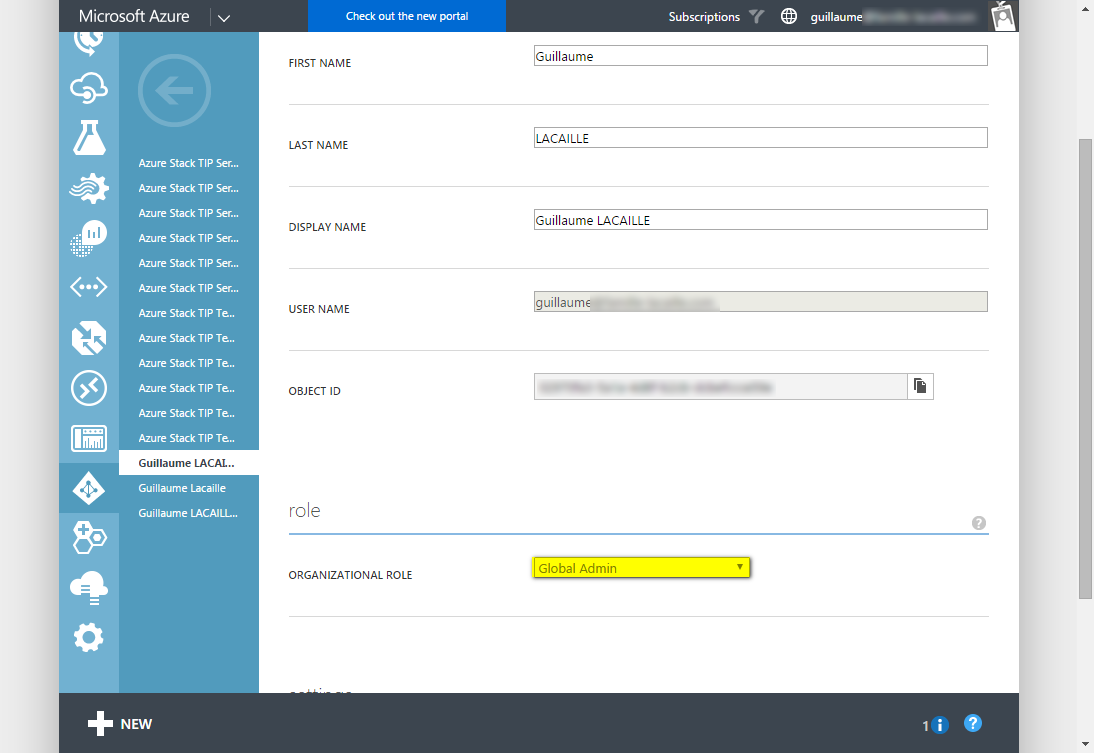Copy the Object ID to clipboard
This screenshot has width=1094, height=753.
click(920, 387)
